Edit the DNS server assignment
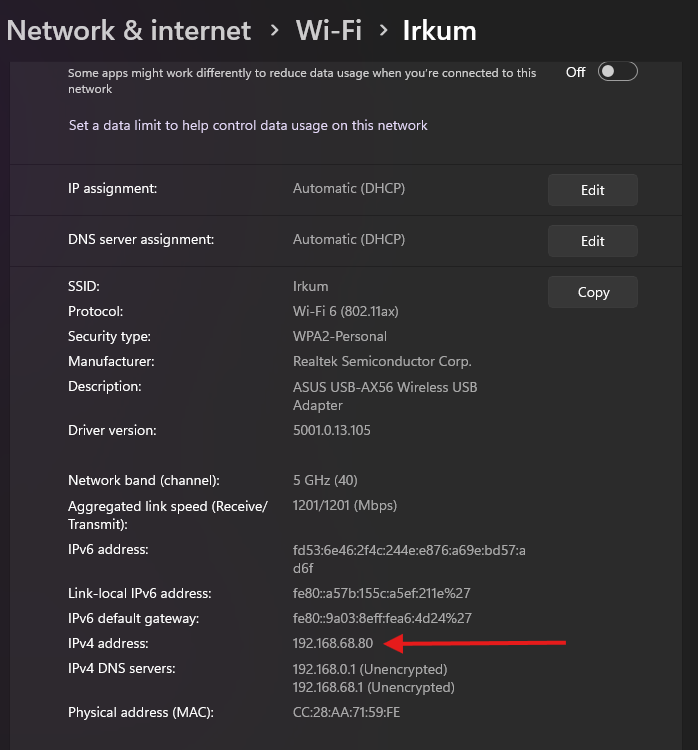The image size is (698, 750). click(x=592, y=241)
